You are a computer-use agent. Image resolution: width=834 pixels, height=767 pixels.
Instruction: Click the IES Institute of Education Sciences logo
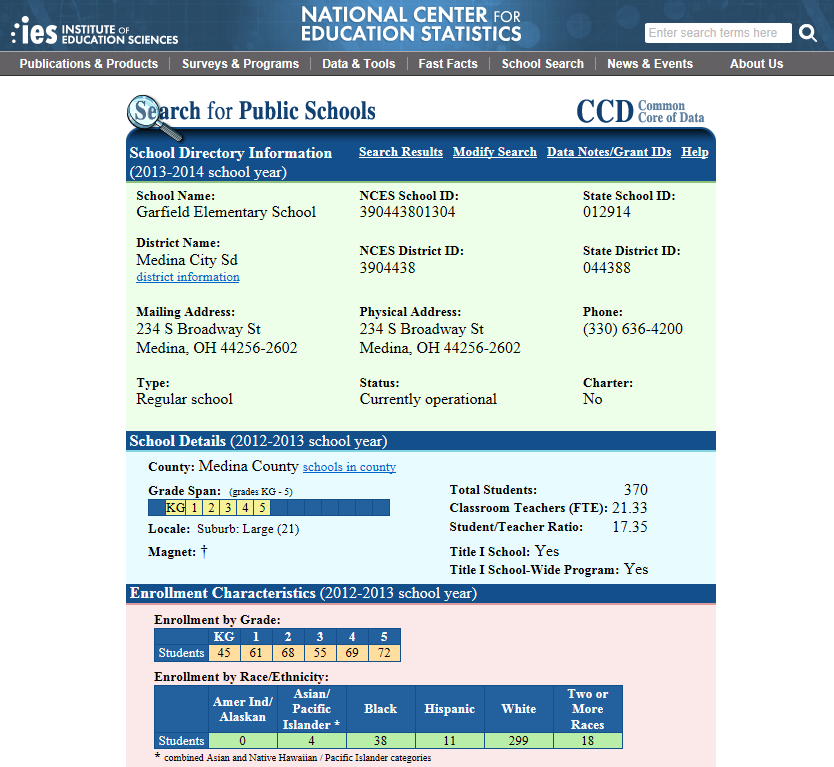click(95, 31)
